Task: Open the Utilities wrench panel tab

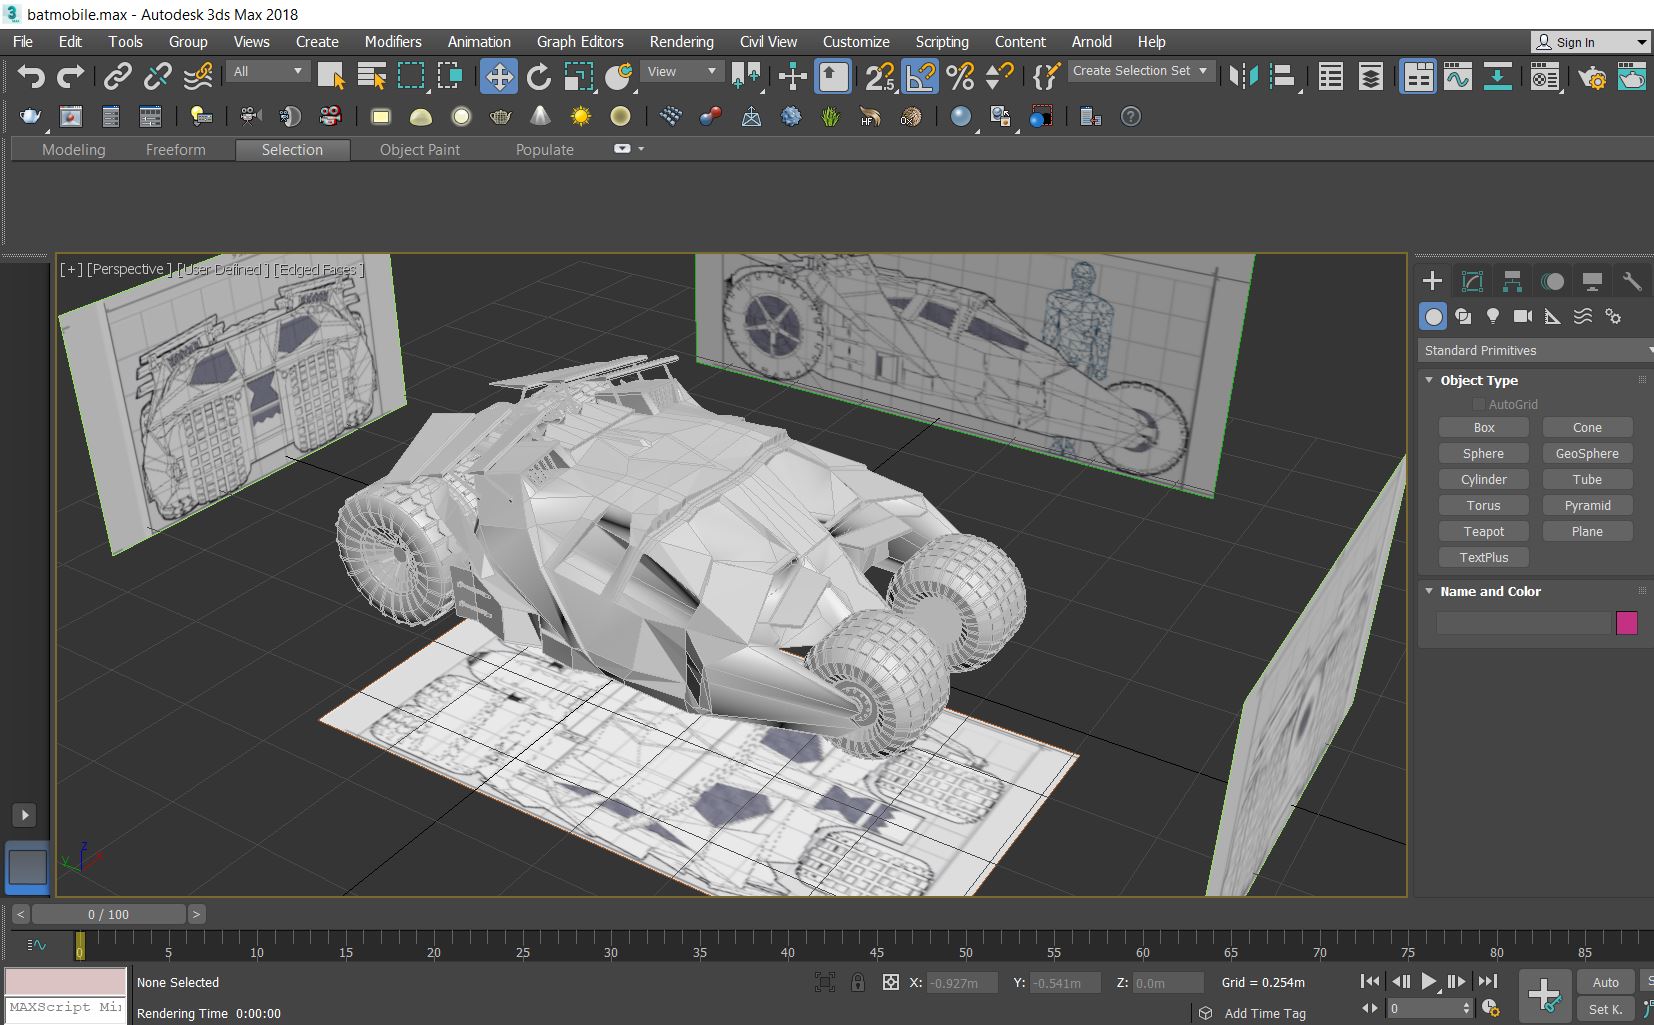Action: point(1632,281)
